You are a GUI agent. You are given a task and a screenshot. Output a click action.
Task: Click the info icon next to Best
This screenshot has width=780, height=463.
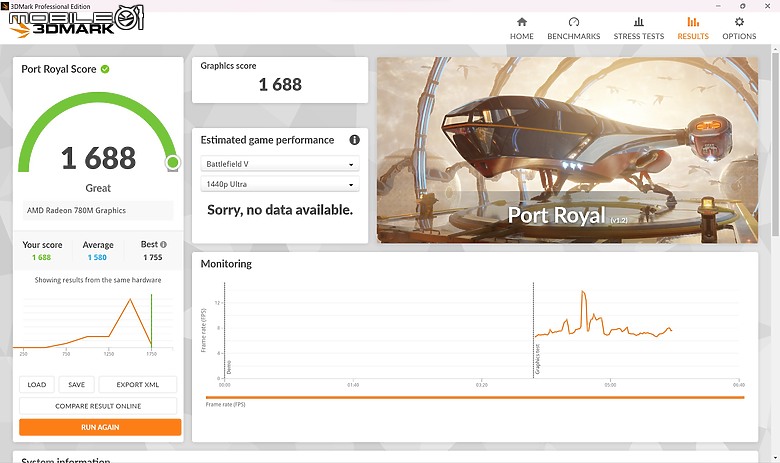click(x=164, y=244)
